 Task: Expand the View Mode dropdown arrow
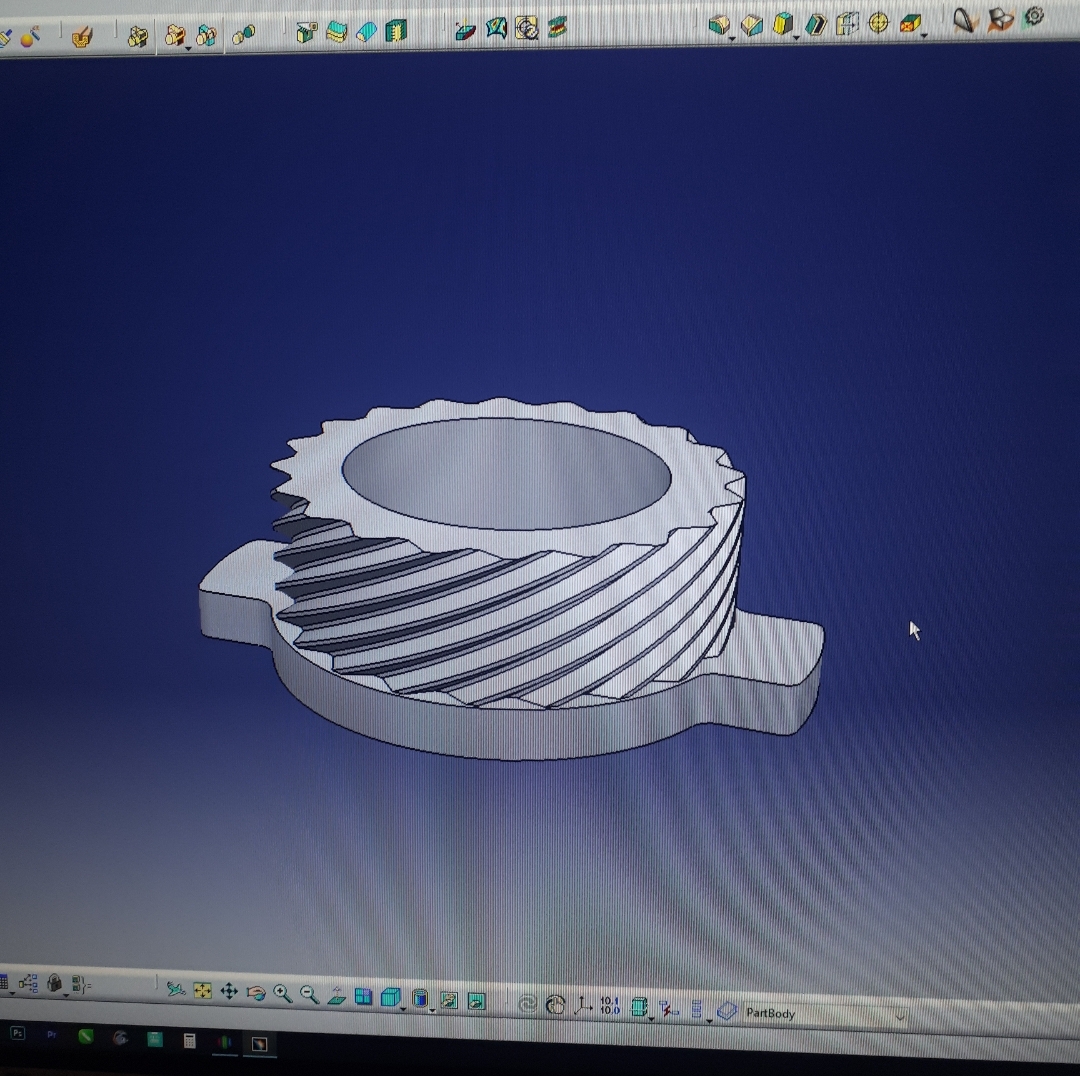433,1011
